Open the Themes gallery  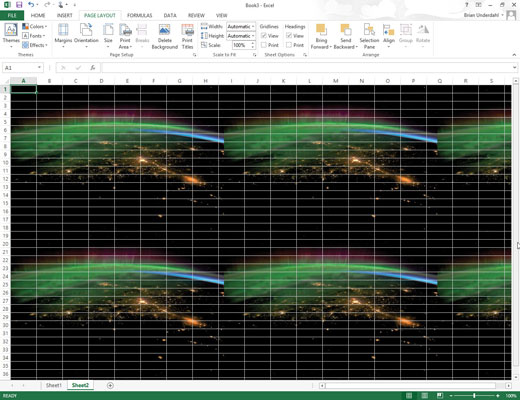coord(11,36)
